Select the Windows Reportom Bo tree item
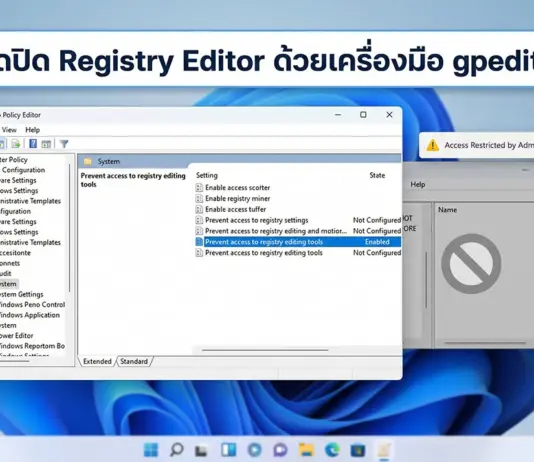The image size is (534, 462). click(x=32, y=346)
